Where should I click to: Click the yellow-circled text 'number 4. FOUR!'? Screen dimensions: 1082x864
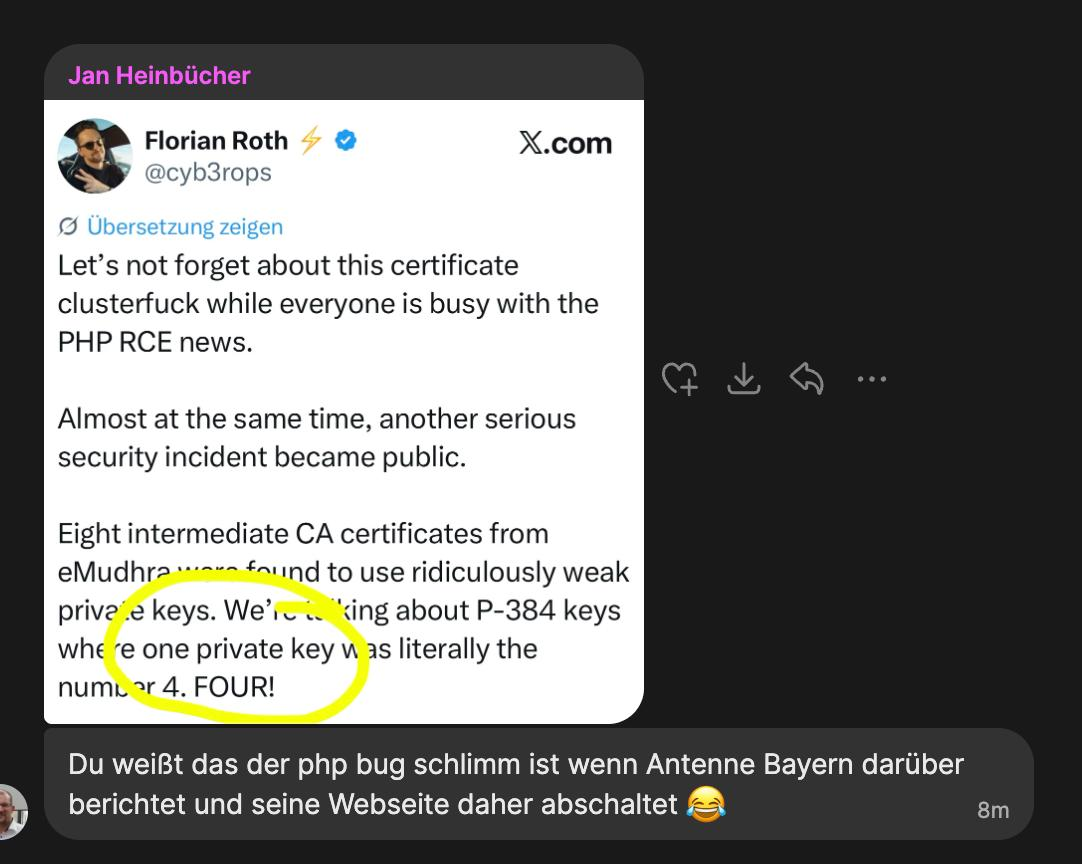[x=166, y=687]
